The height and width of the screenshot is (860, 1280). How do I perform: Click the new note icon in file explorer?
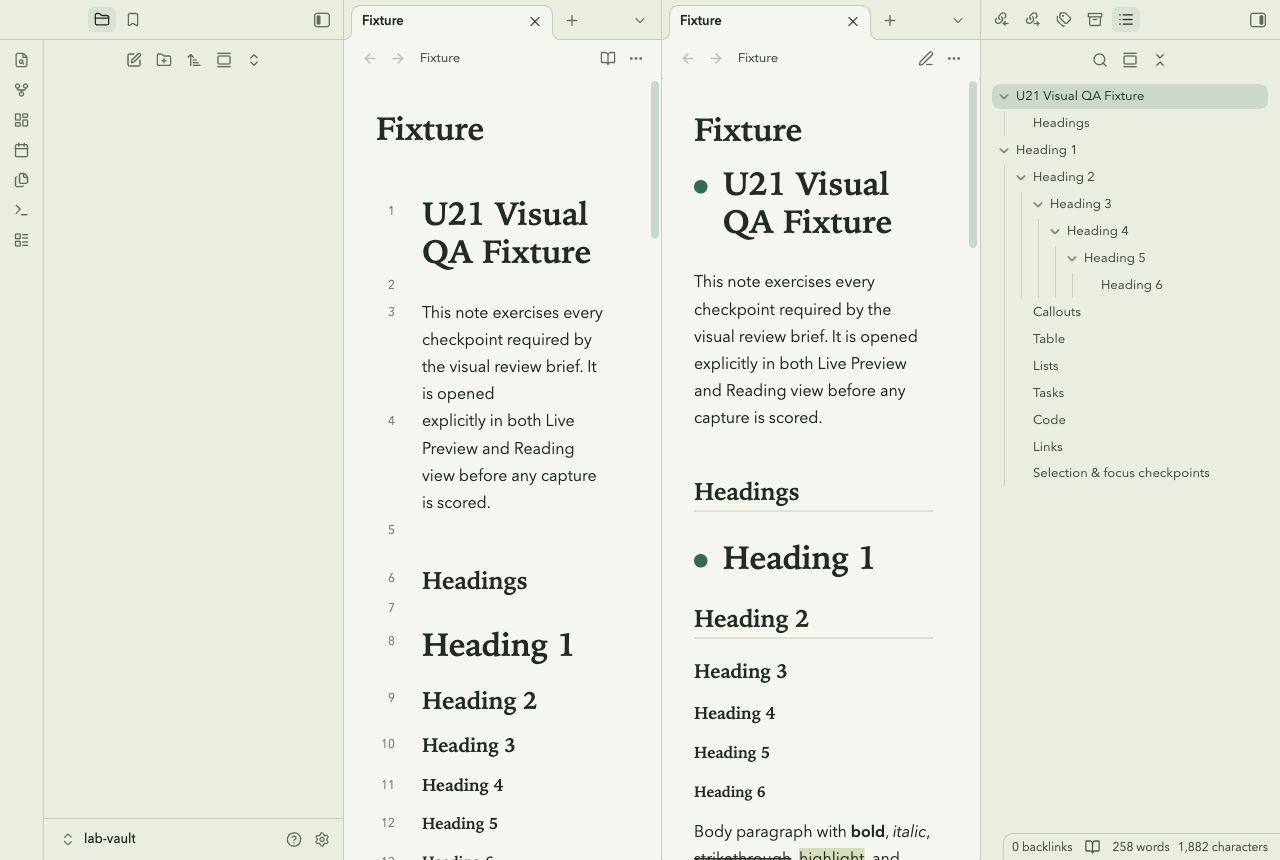(x=134, y=60)
